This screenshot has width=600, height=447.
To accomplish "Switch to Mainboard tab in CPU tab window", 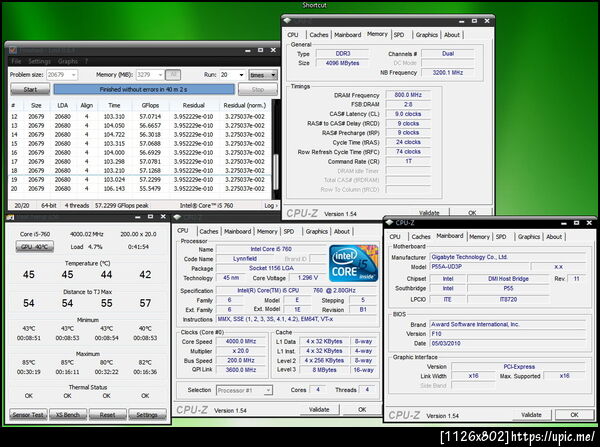I will [x=238, y=232].
